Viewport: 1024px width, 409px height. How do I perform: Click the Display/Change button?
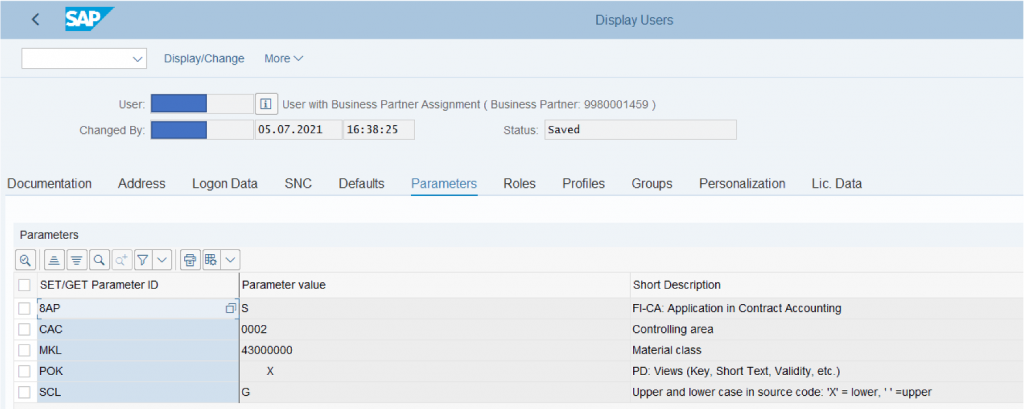point(204,59)
